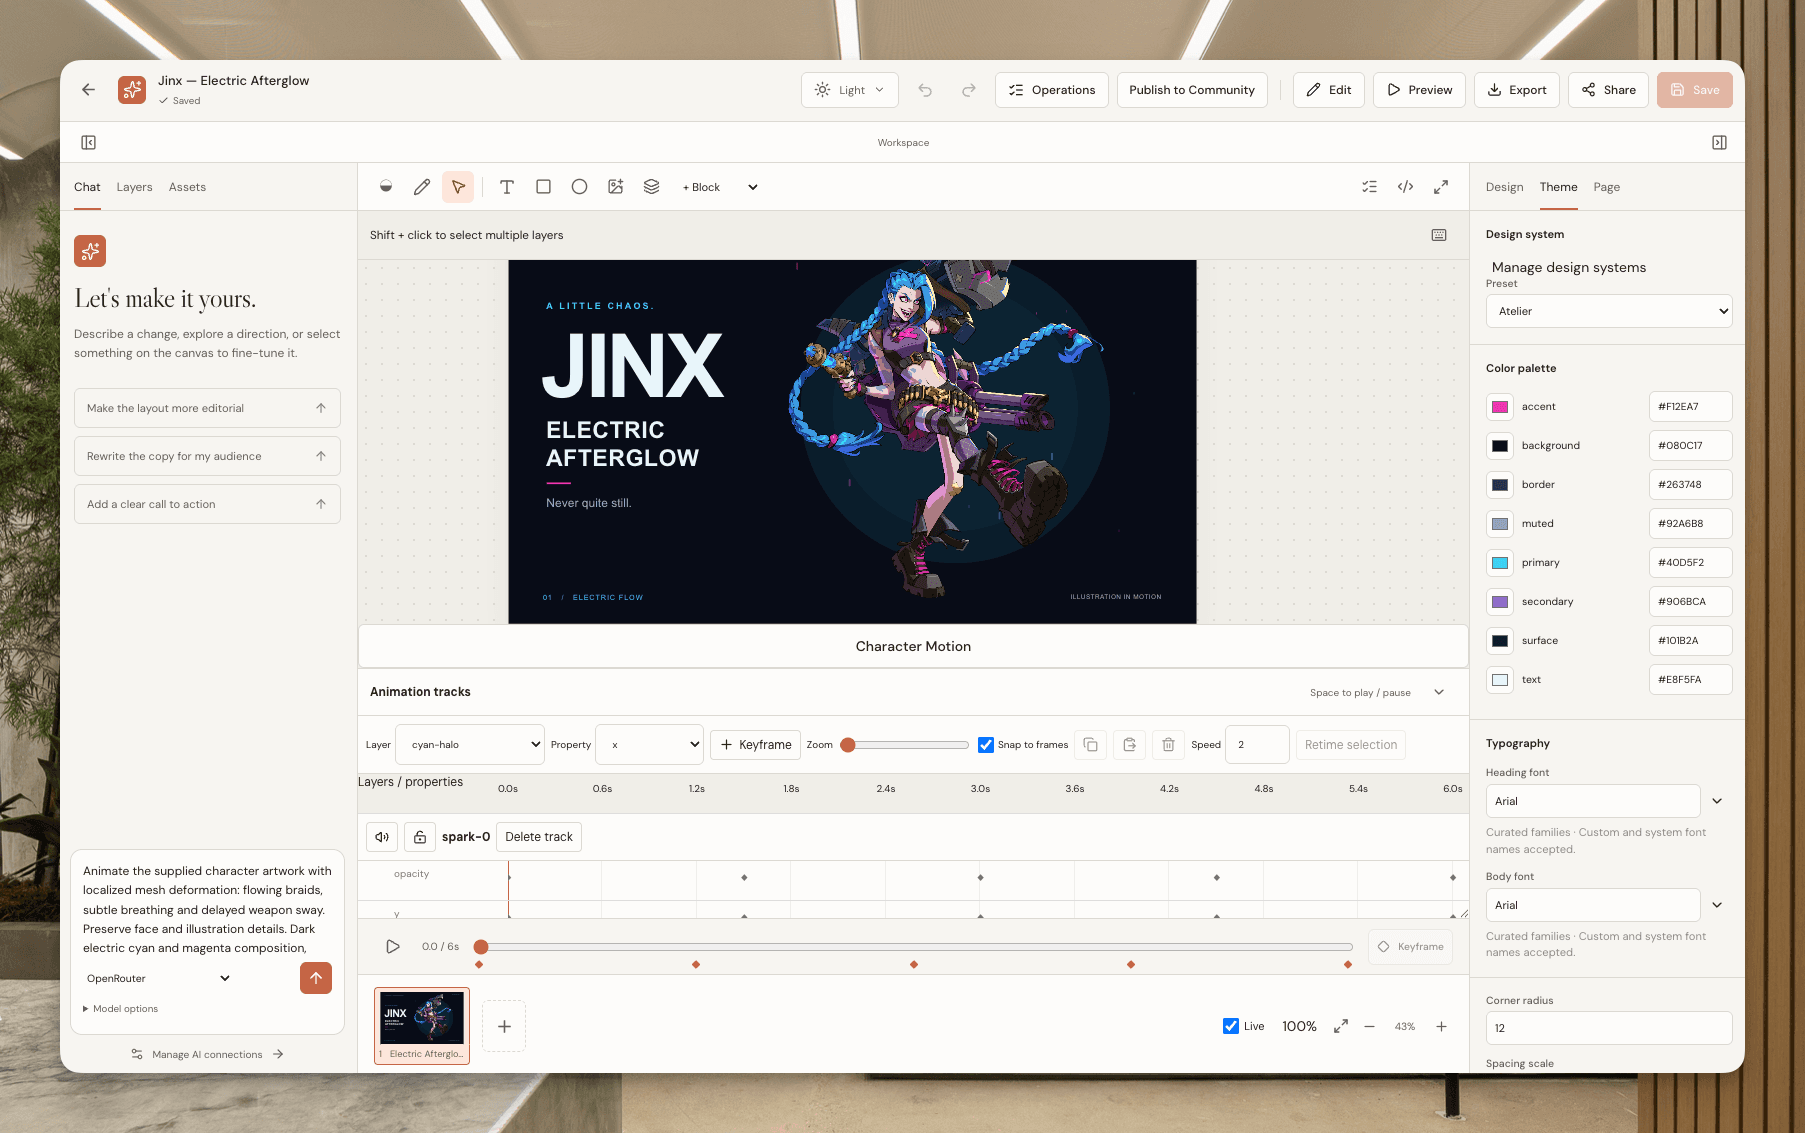This screenshot has height=1133, width=1805.
Task: Click the back arrow icon
Action: 88,90
